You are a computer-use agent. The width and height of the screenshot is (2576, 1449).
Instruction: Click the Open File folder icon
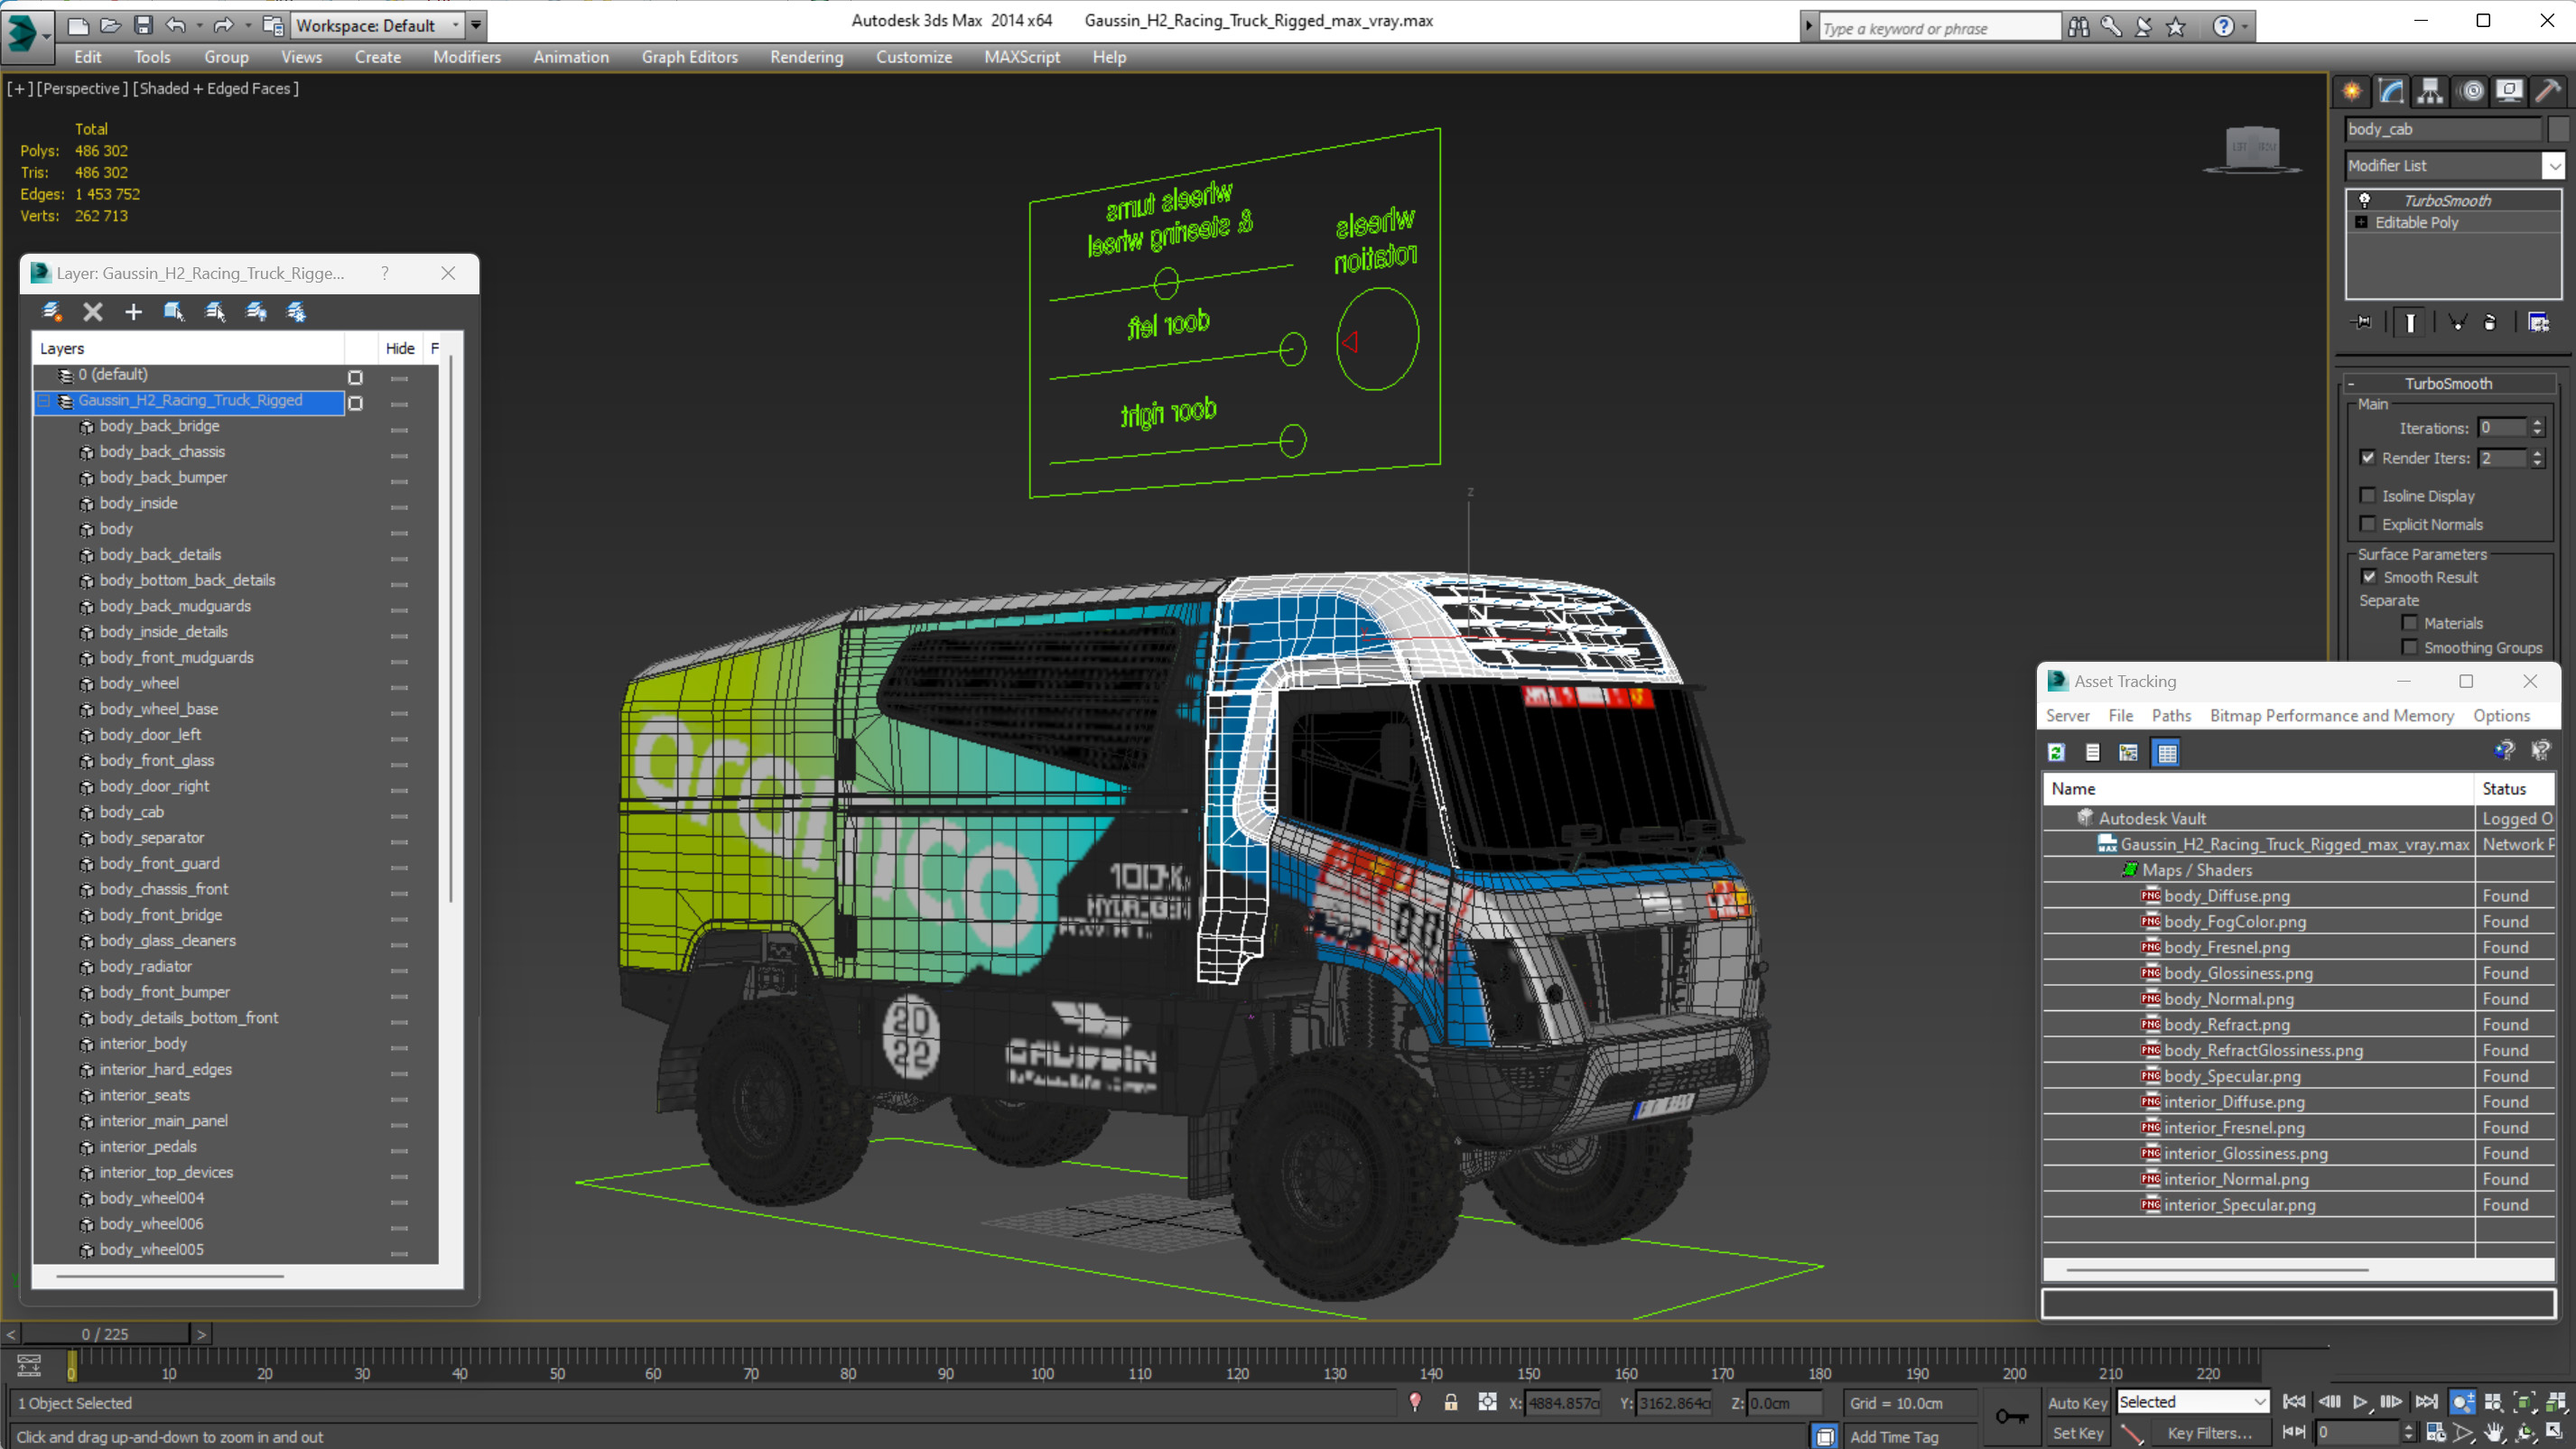pos(111,25)
